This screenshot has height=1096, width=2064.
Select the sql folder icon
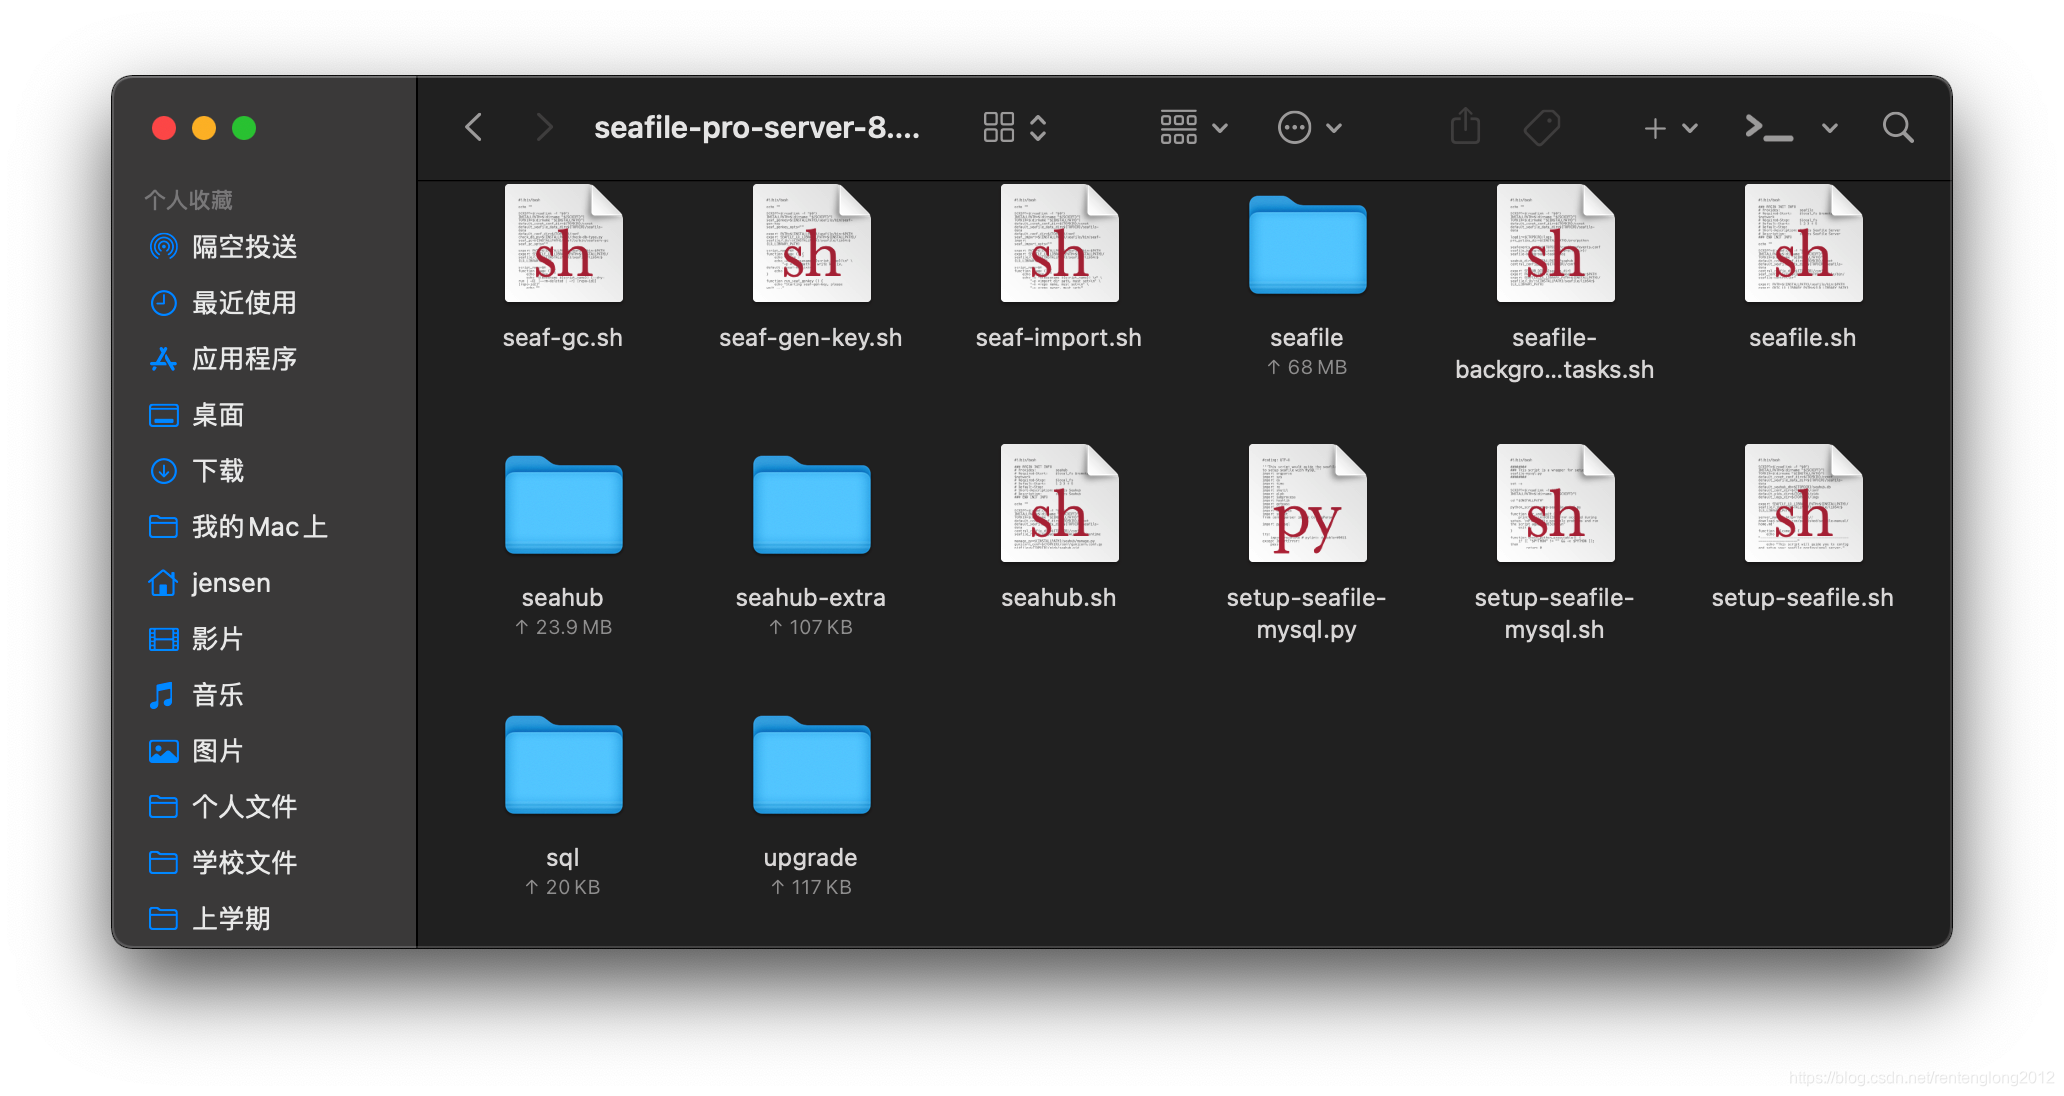(x=563, y=765)
